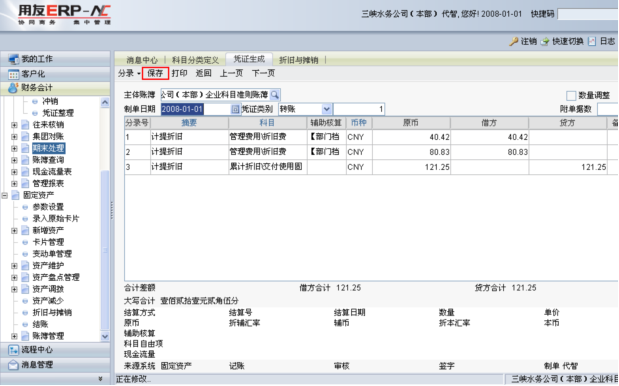The width and height of the screenshot is (619, 386).
Task: Select 录入原始卡片 in the tree
Action: click(56, 219)
